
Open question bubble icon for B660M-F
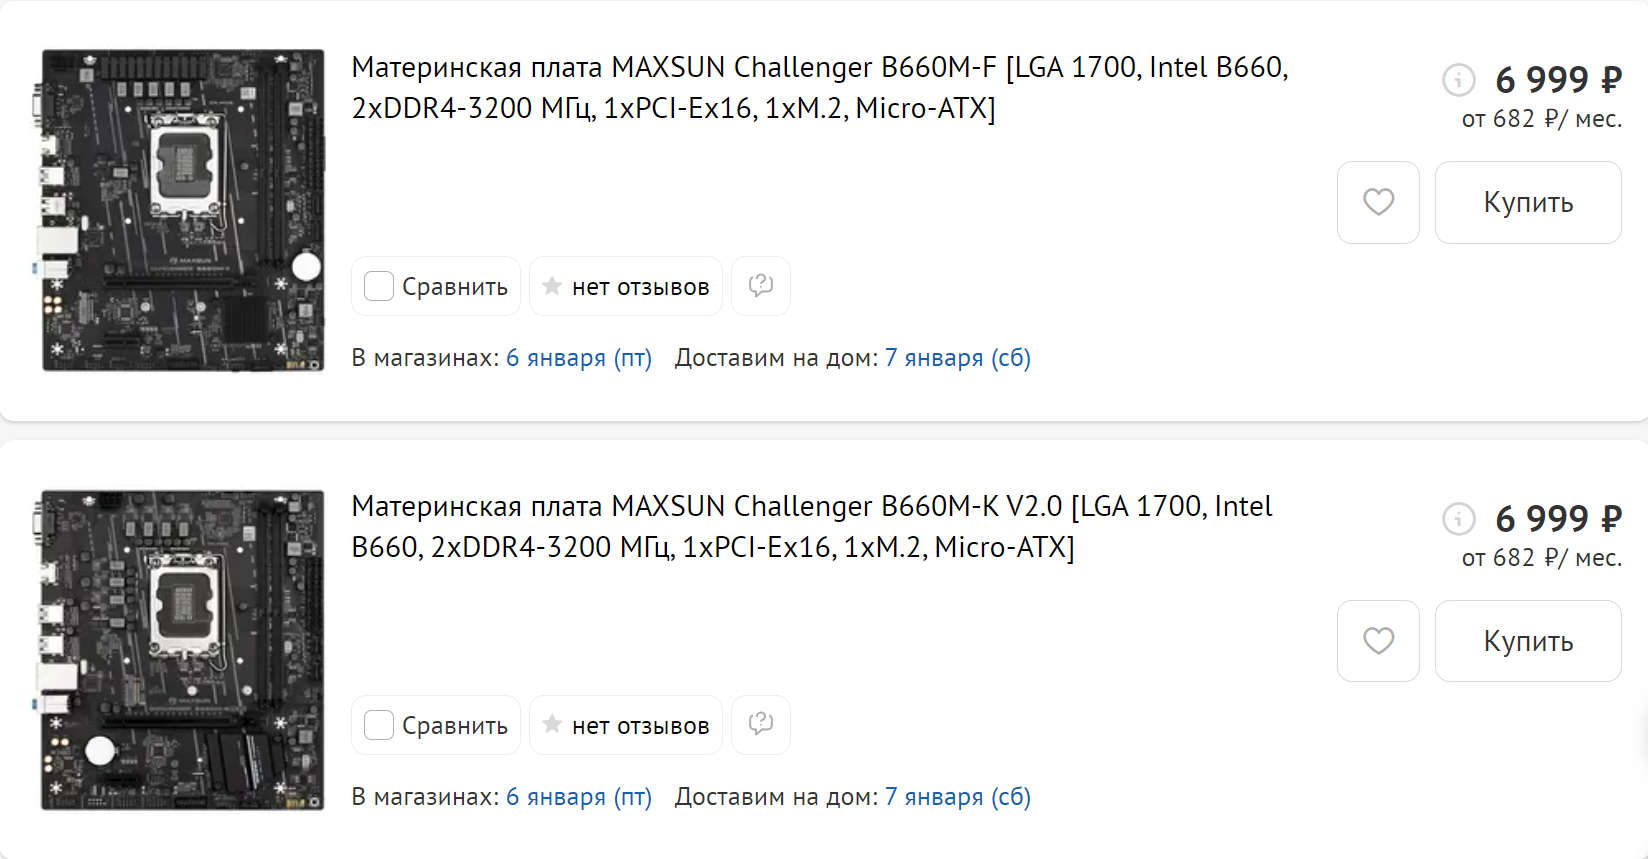761,286
